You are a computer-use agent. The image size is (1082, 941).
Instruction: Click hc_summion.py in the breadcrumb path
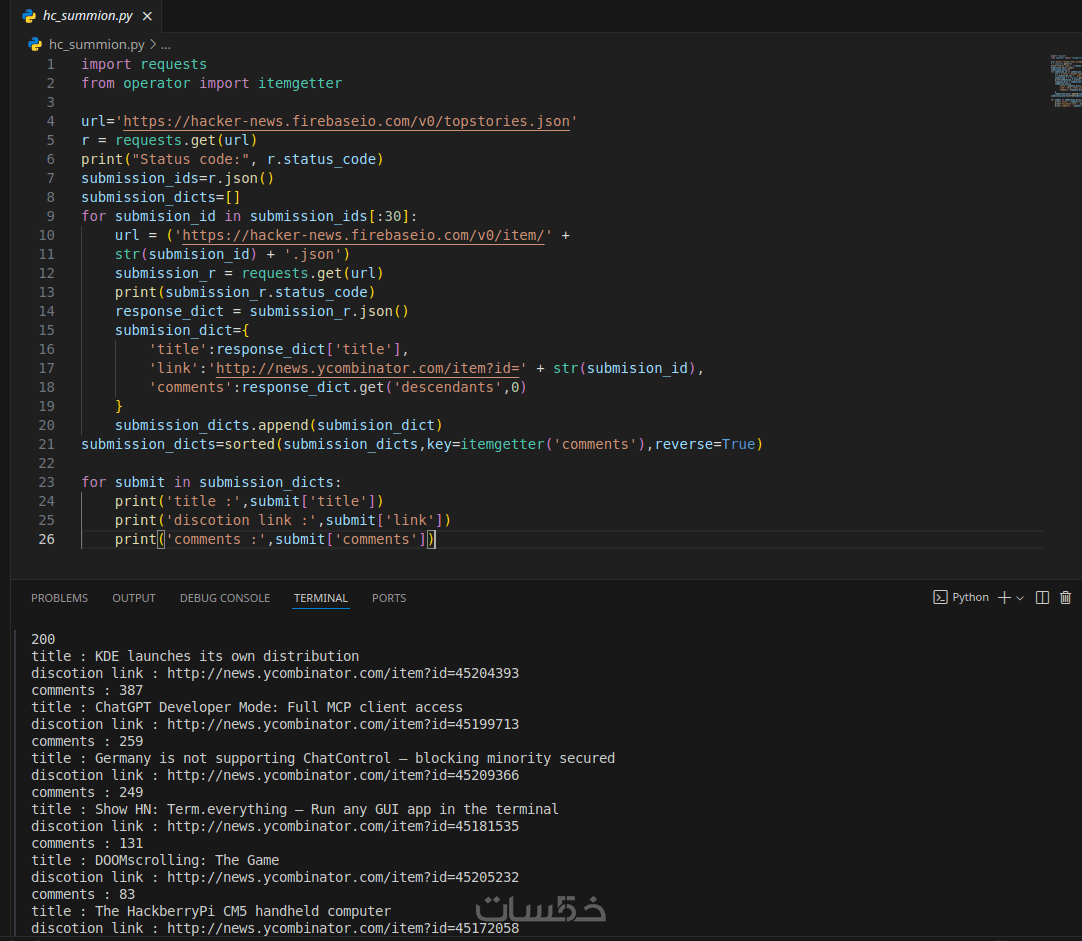click(97, 45)
